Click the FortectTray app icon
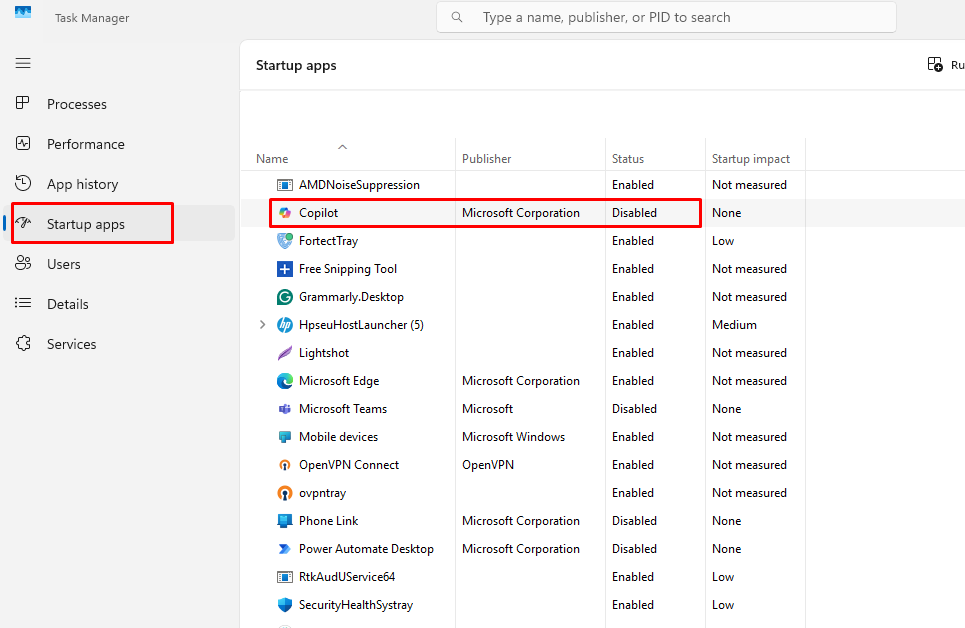 click(283, 240)
